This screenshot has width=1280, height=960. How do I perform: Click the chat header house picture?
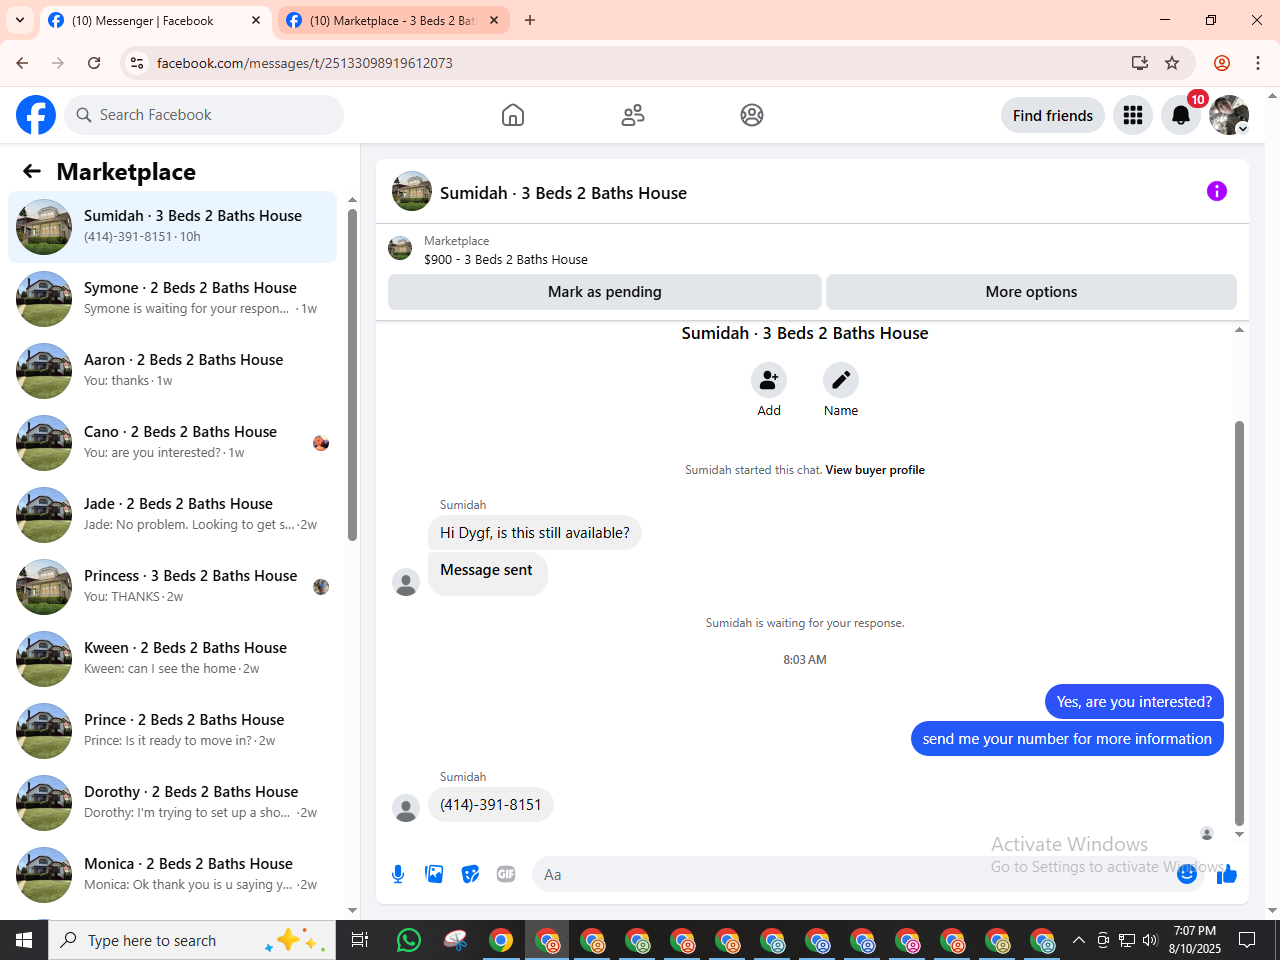click(x=412, y=191)
